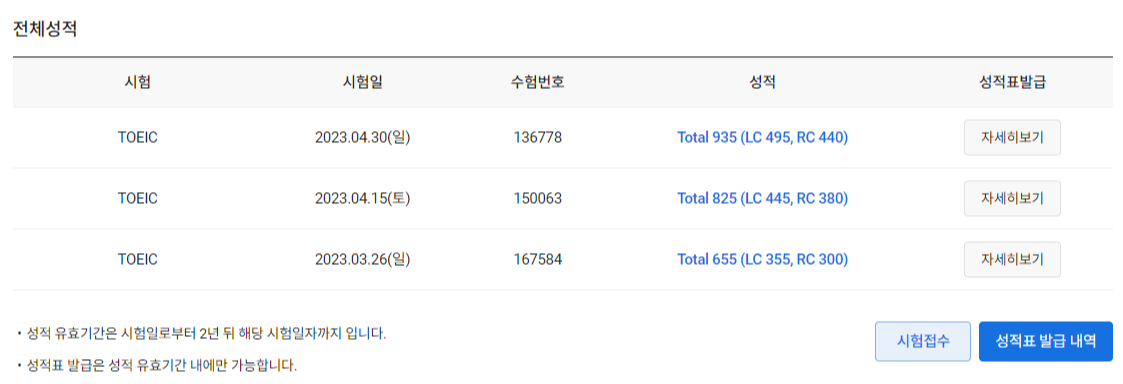Click TOEIC in the 167584 row
Screen dimensions: 1123x384
point(138,259)
